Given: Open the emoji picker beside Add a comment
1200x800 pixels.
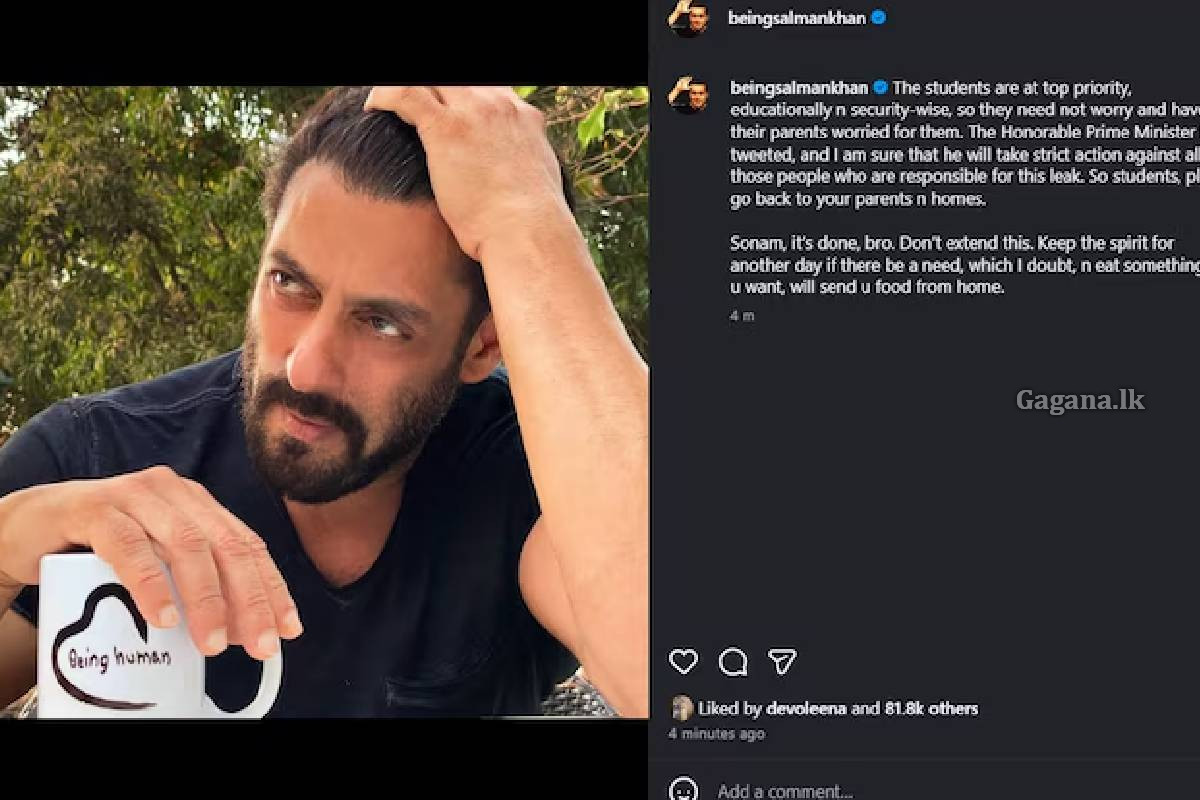Looking at the screenshot, I should pyautogui.click(x=684, y=790).
